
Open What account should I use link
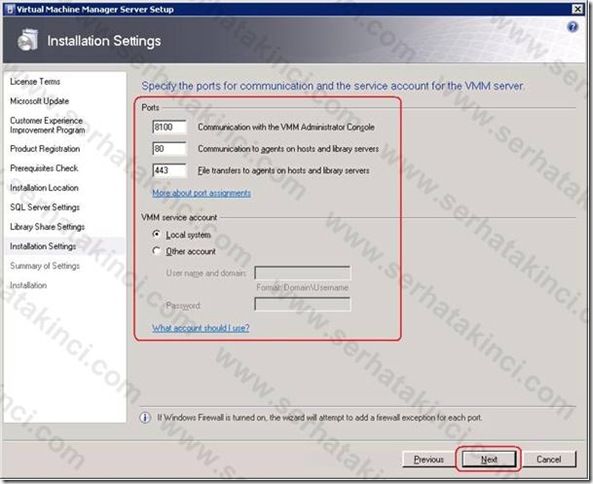click(x=201, y=328)
